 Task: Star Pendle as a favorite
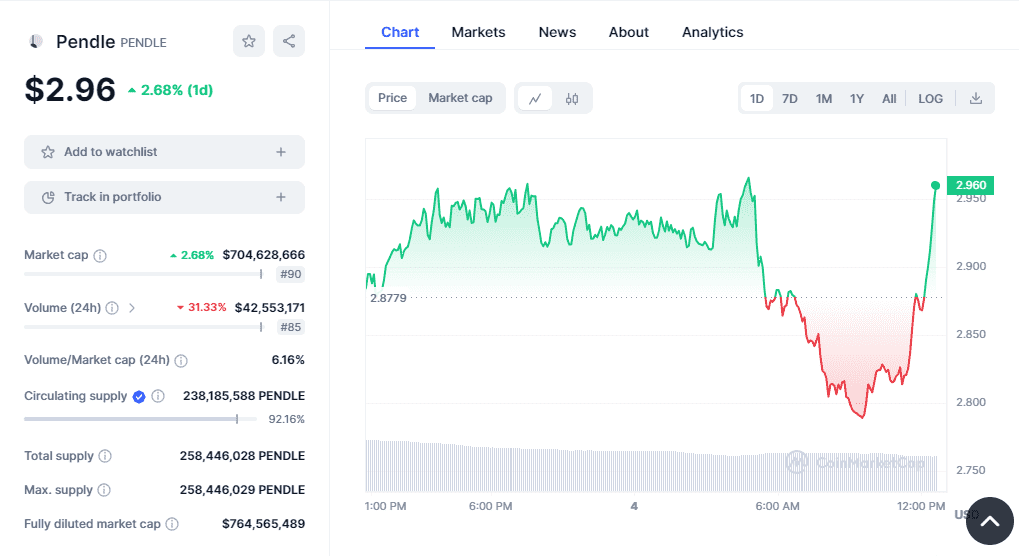(x=249, y=42)
